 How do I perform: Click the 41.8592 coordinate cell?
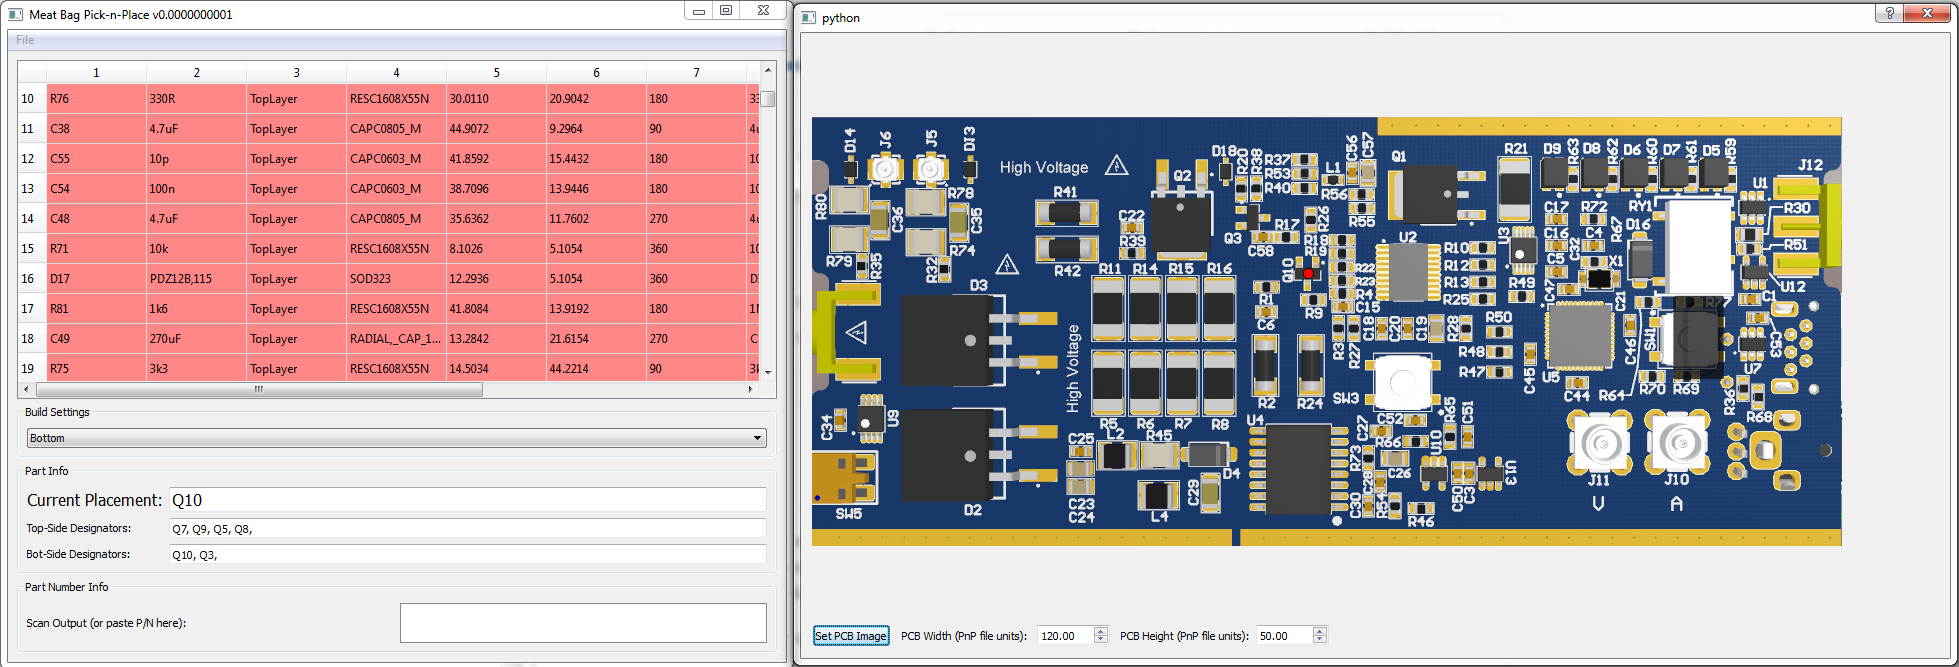pyautogui.click(x=496, y=159)
